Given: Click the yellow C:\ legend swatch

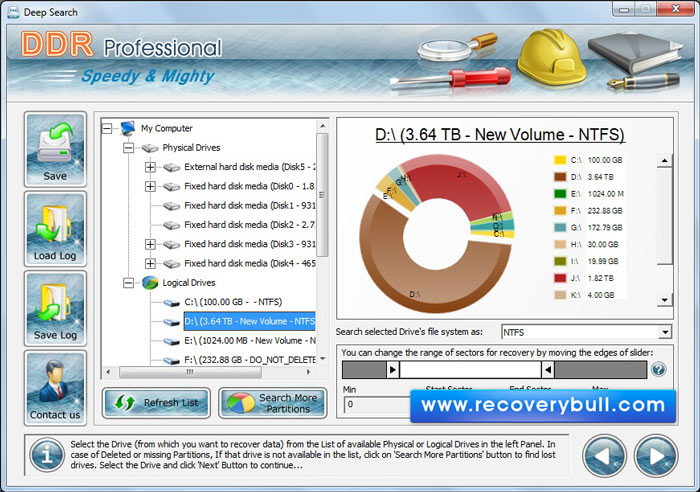Looking at the screenshot, I should [x=560, y=160].
